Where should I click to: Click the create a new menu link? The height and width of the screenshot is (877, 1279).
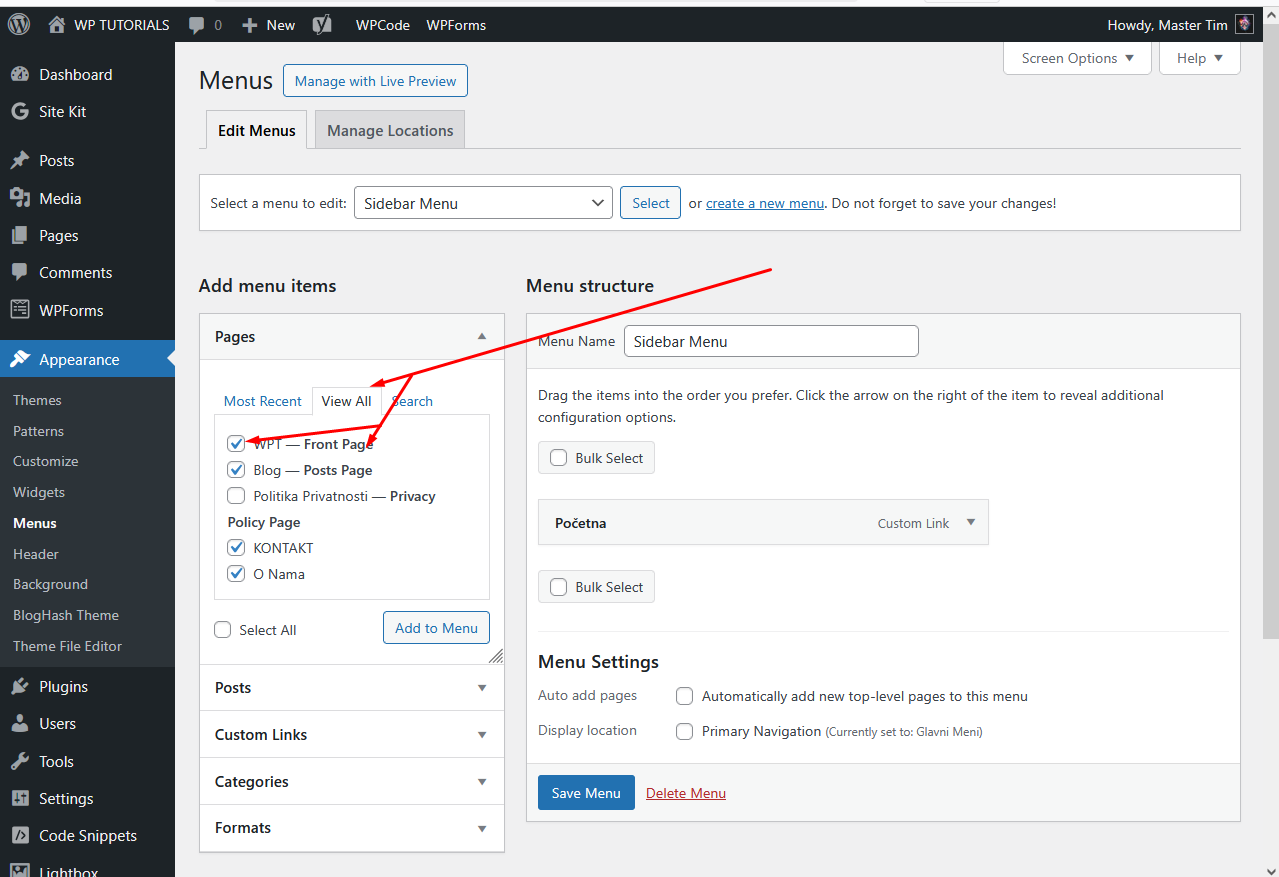pos(764,203)
